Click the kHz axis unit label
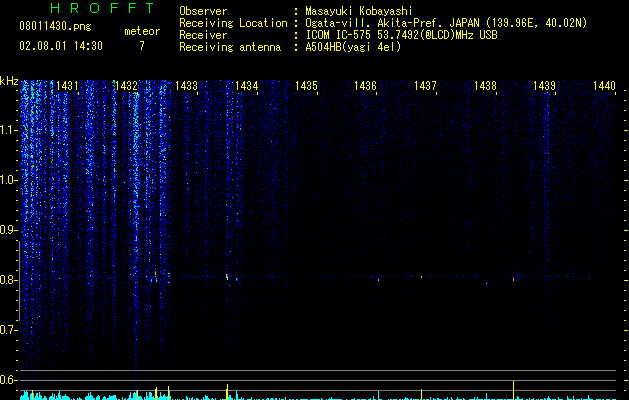Viewport: 629px width, 400px height. coord(9,81)
